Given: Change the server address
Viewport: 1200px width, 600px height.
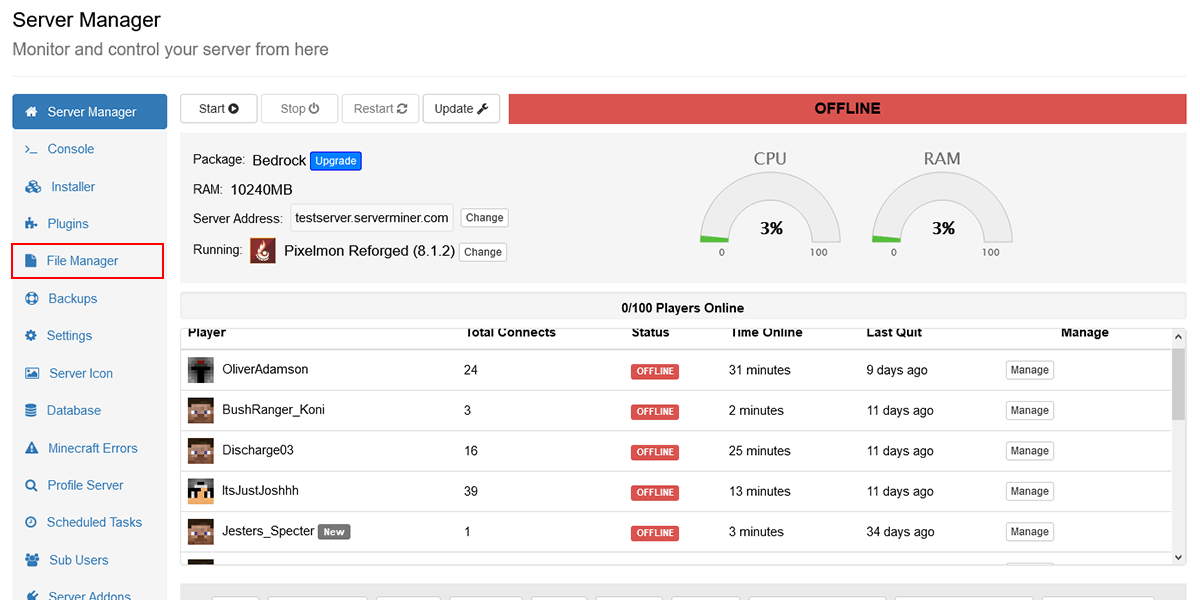Looking at the screenshot, I should pyautogui.click(x=484, y=217).
